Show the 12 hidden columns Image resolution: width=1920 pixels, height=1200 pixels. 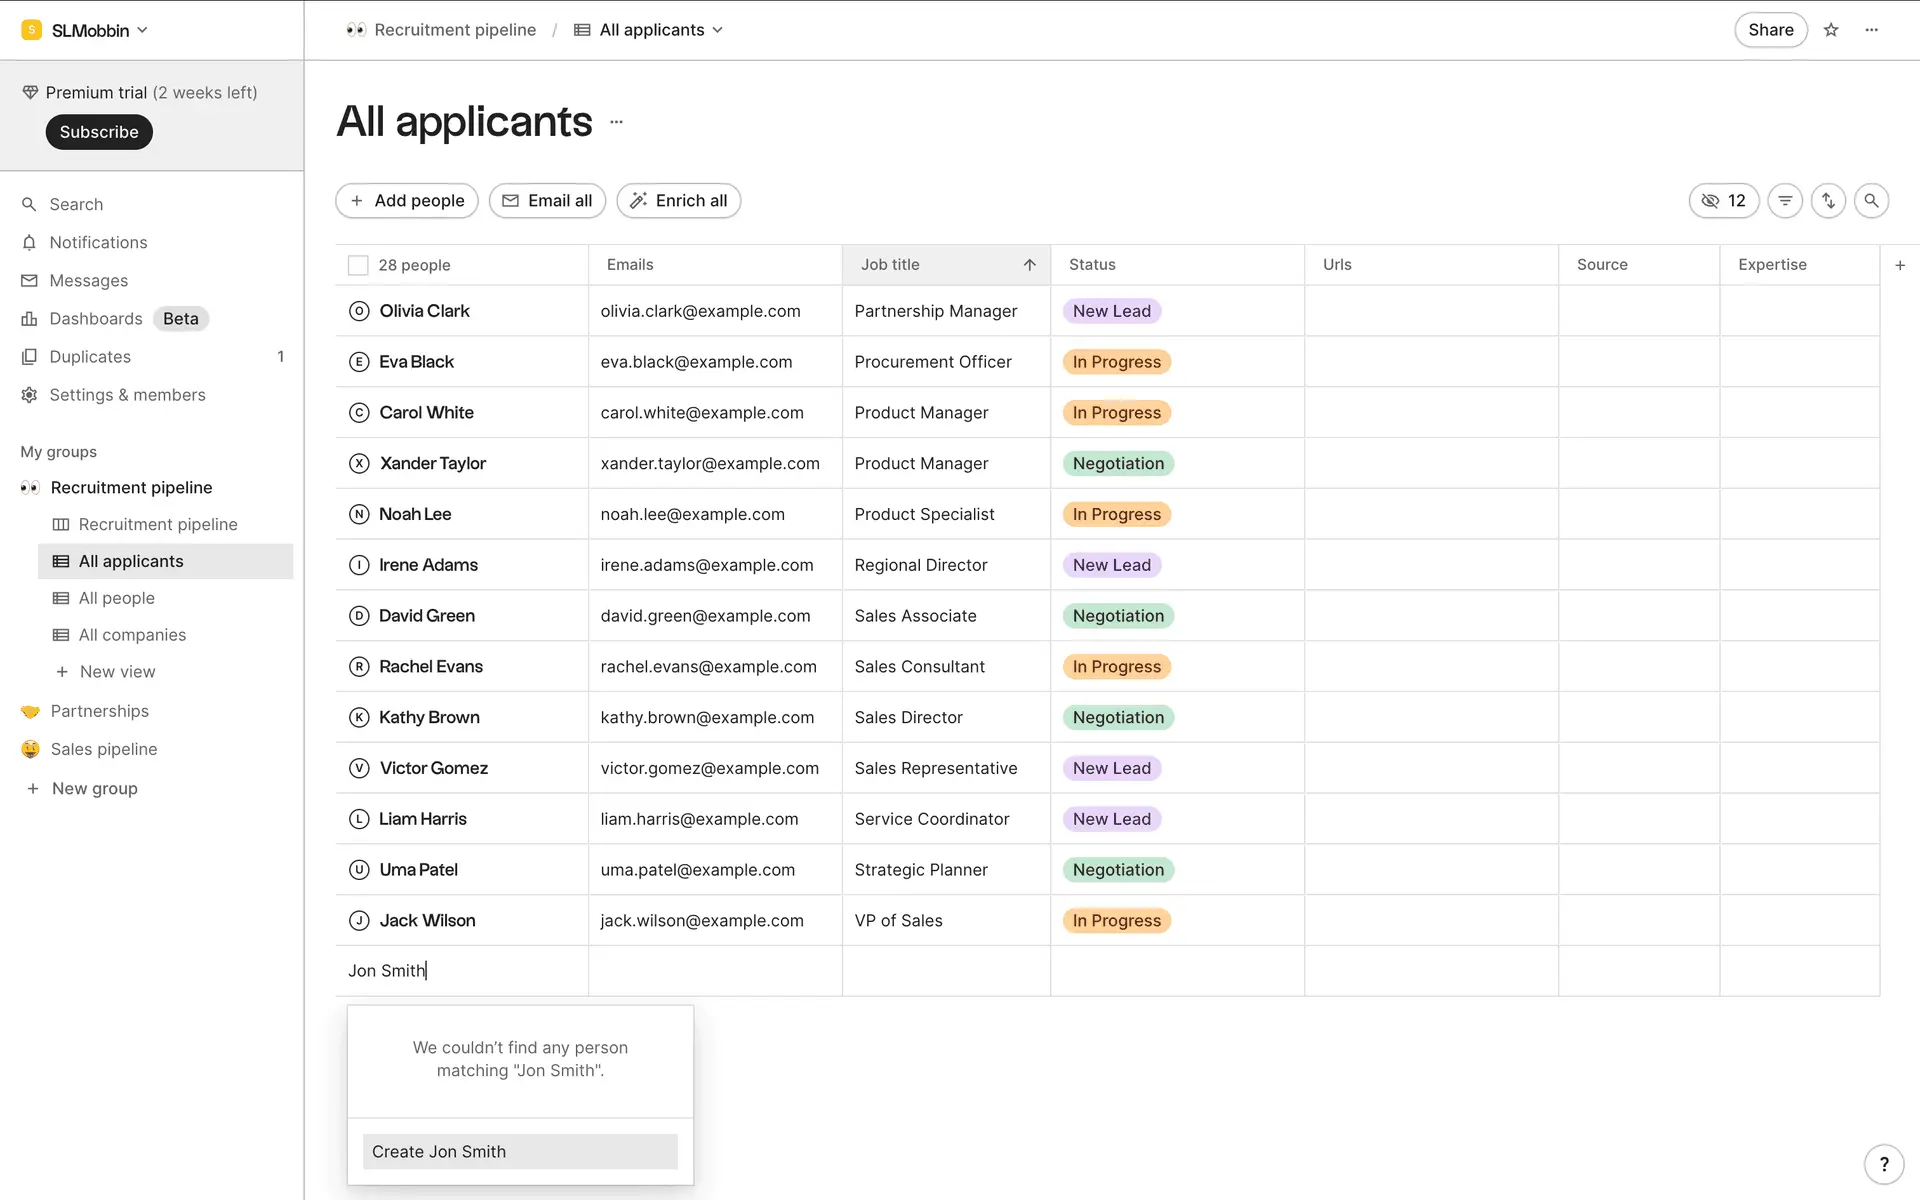(x=1723, y=201)
